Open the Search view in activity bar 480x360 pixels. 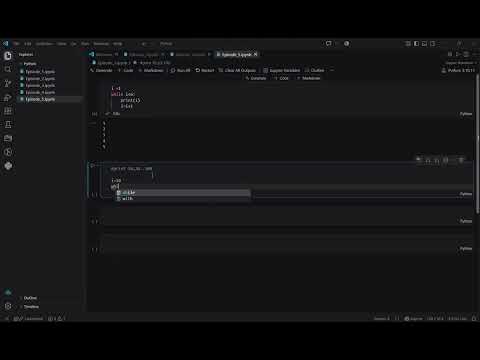pyautogui.click(x=8, y=69)
